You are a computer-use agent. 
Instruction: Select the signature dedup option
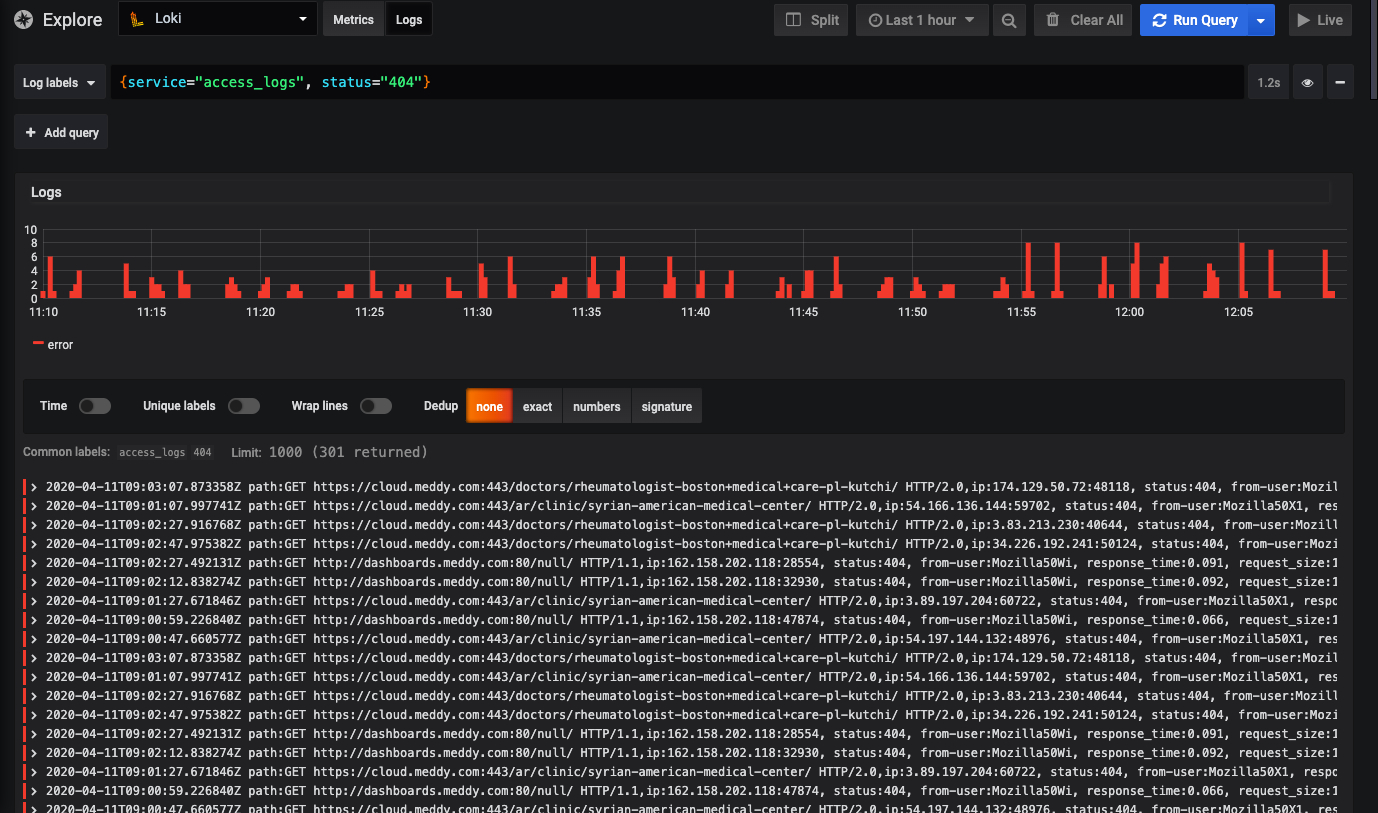666,407
